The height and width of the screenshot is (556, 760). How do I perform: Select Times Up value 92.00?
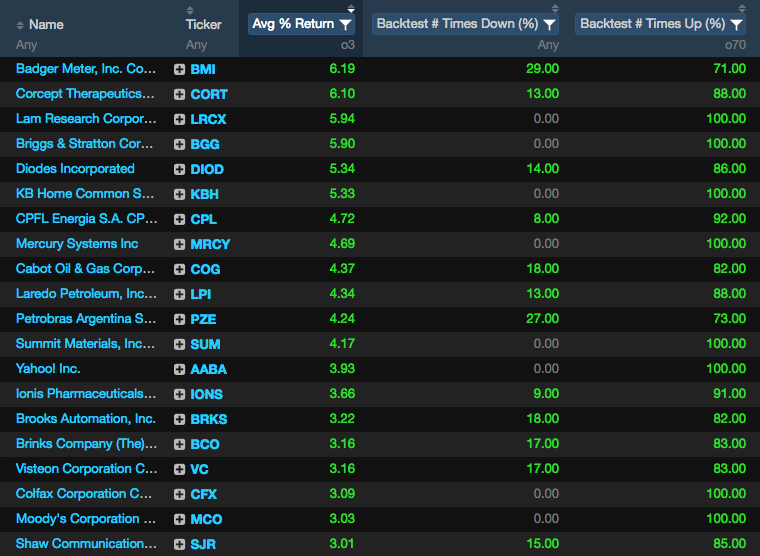click(x=729, y=219)
